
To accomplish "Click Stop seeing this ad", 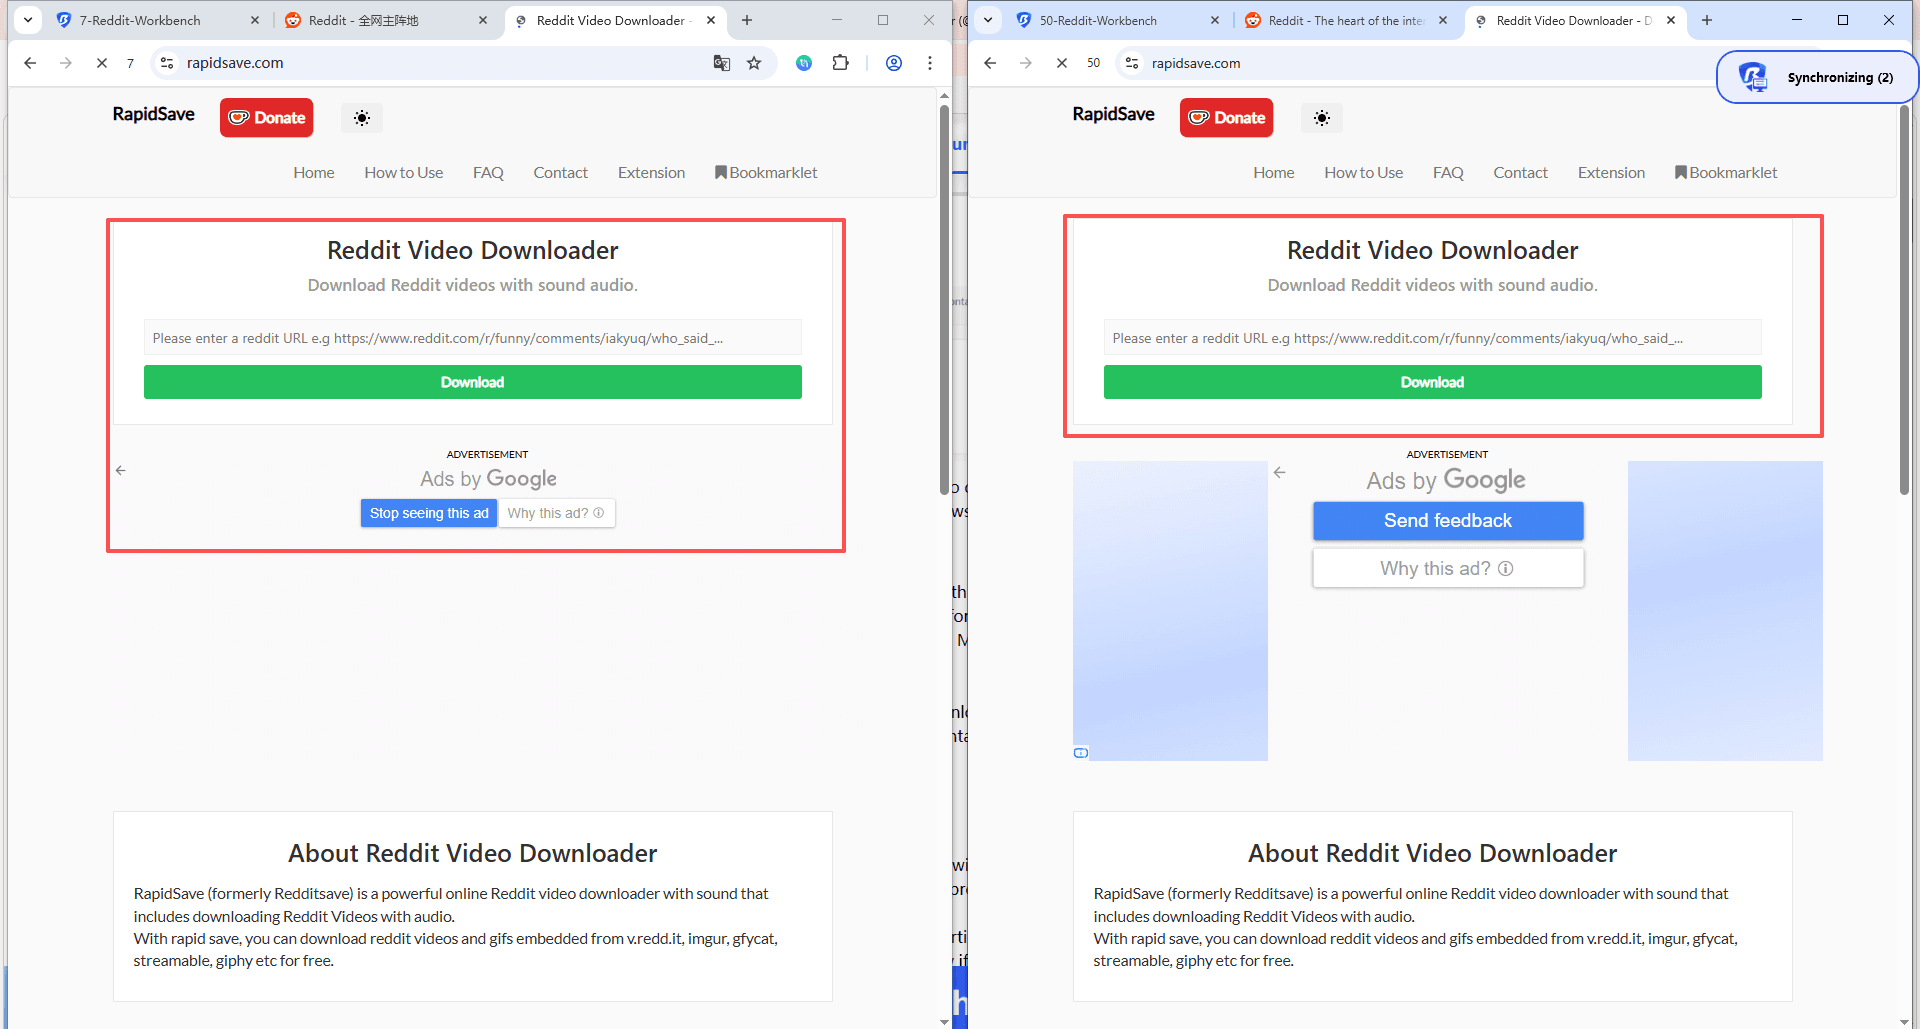I will click(428, 513).
